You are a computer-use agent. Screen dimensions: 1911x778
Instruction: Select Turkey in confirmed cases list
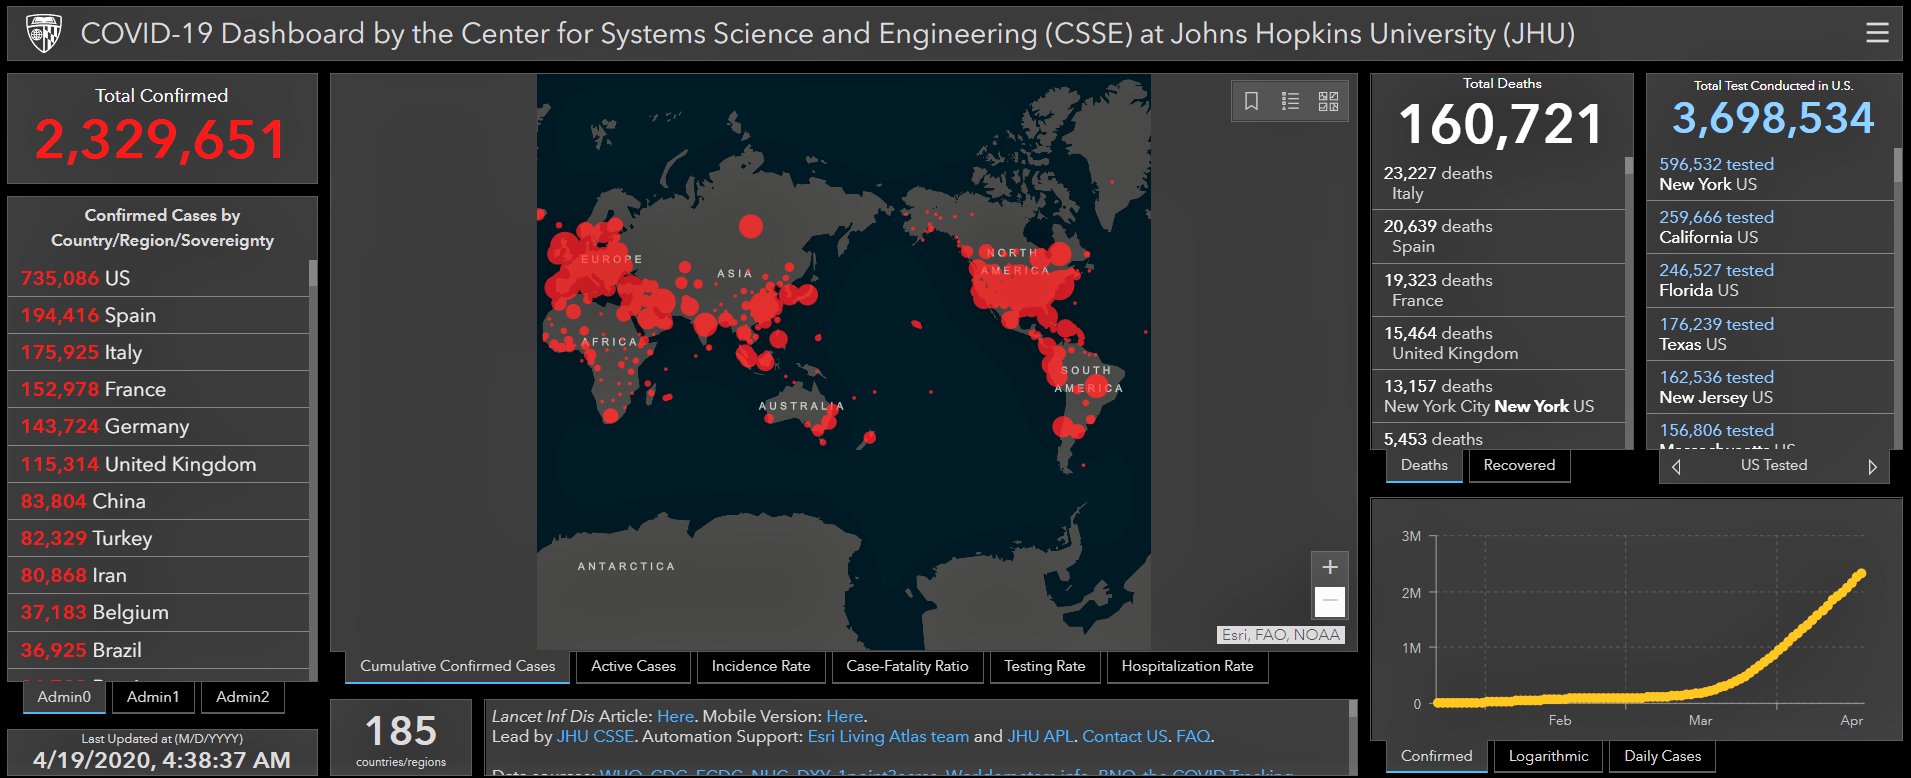(x=158, y=538)
